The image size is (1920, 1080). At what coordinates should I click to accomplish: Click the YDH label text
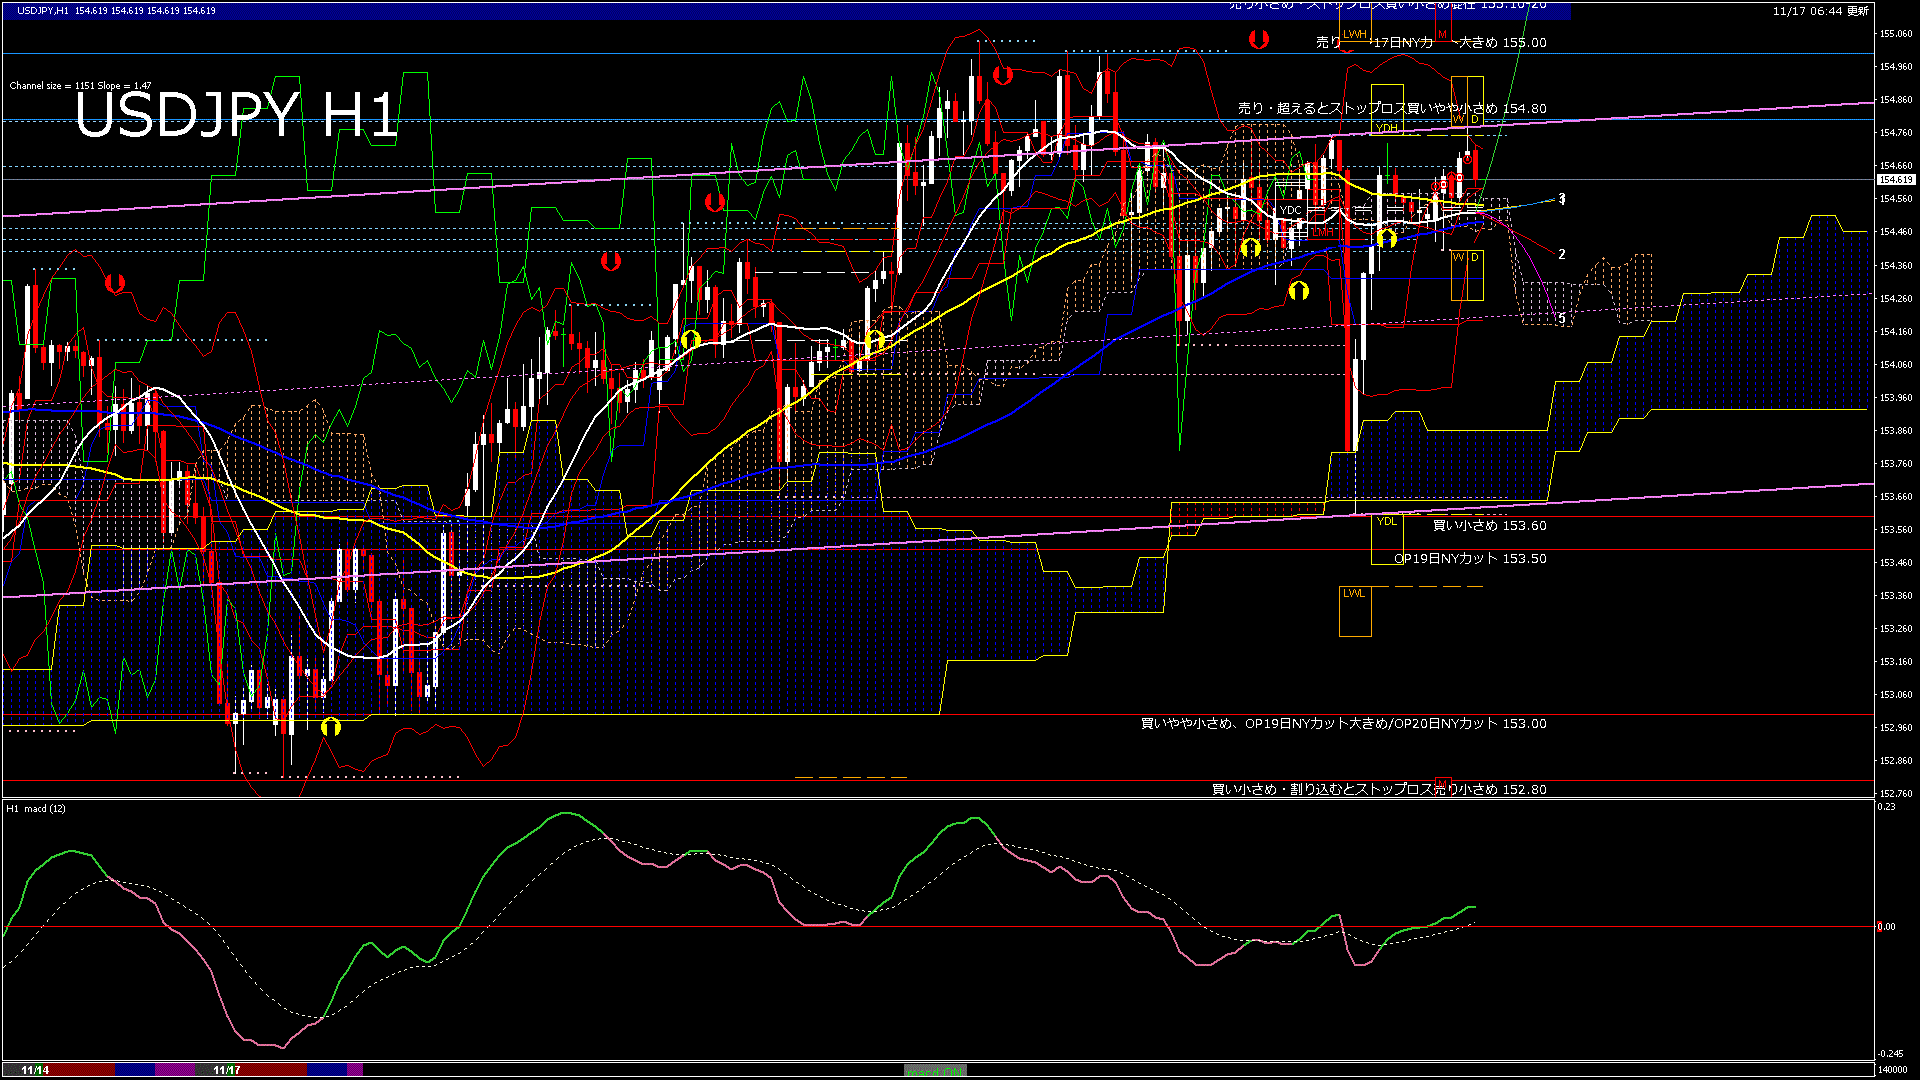pyautogui.click(x=1387, y=128)
